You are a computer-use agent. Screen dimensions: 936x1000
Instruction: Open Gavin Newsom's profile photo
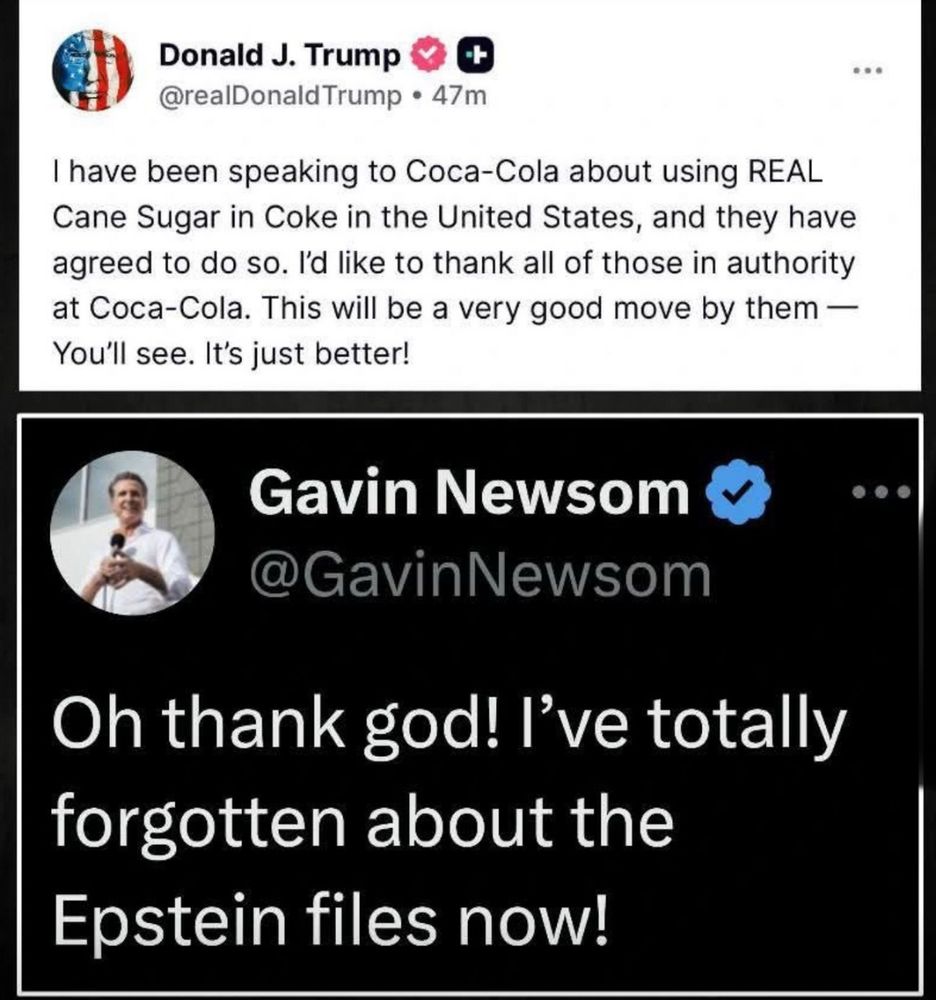tap(132, 533)
